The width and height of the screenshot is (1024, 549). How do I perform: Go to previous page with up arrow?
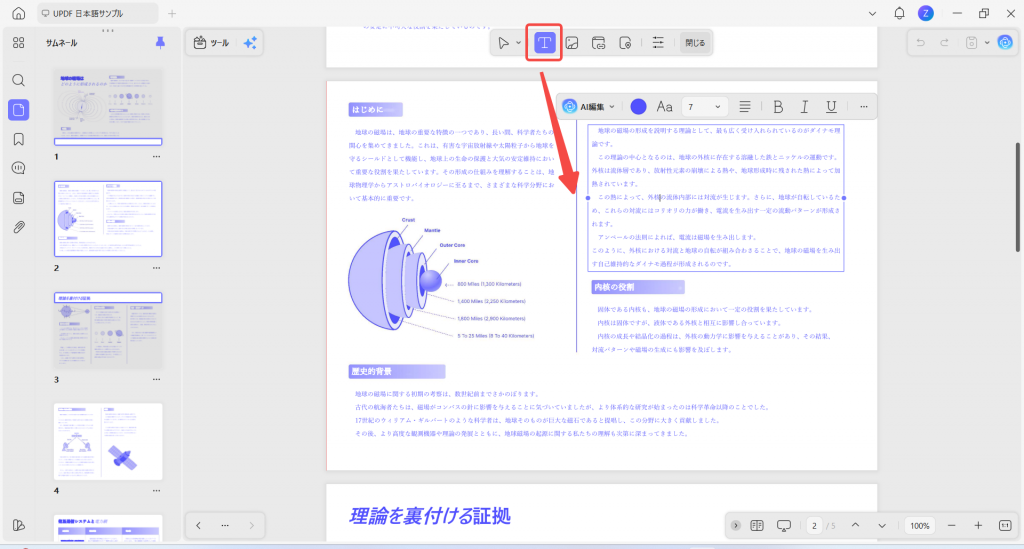tap(855, 525)
